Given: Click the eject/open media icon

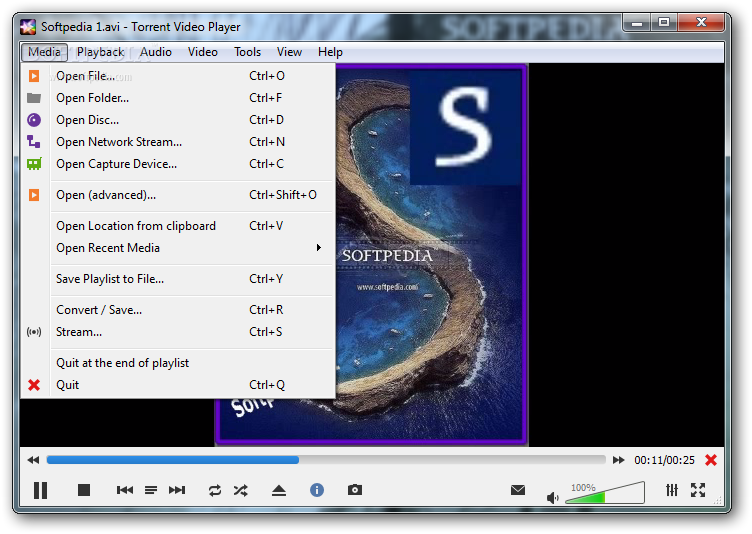Looking at the screenshot, I should 279,490.
